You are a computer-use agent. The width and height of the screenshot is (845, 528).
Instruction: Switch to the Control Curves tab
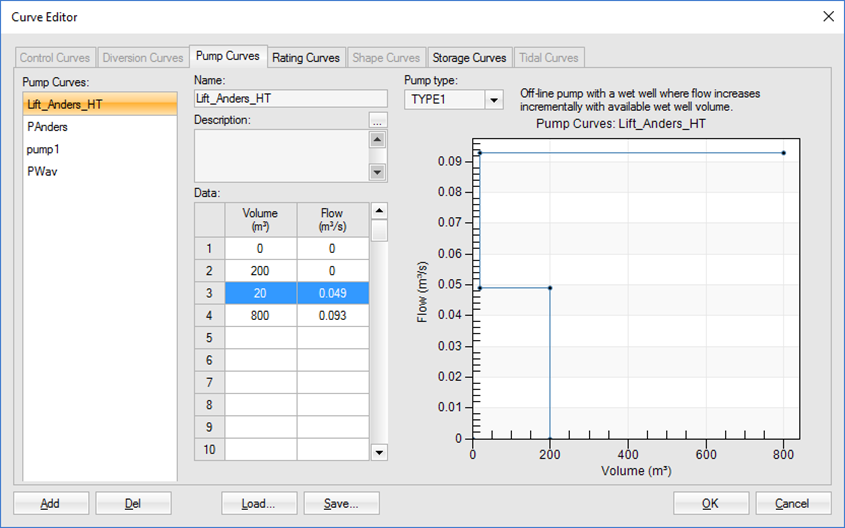coord(55,58)
